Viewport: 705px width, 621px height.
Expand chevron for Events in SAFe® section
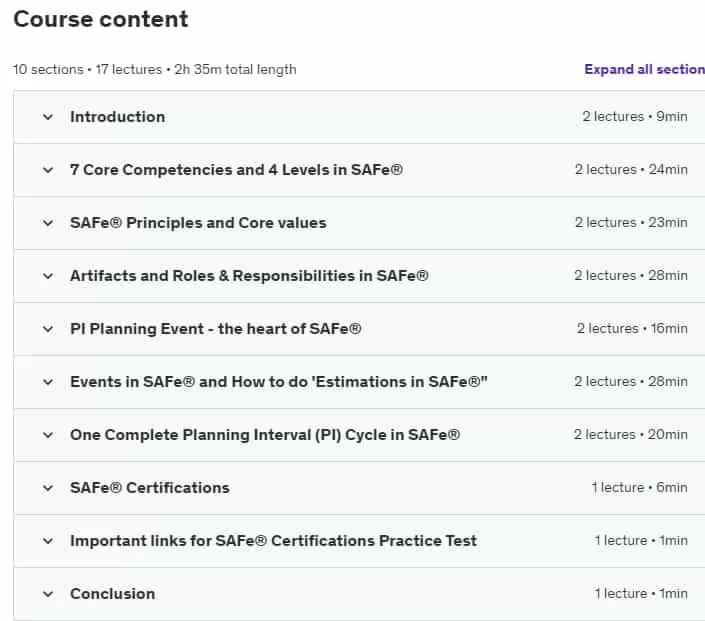pyautogui.click(x=48, y=382)
